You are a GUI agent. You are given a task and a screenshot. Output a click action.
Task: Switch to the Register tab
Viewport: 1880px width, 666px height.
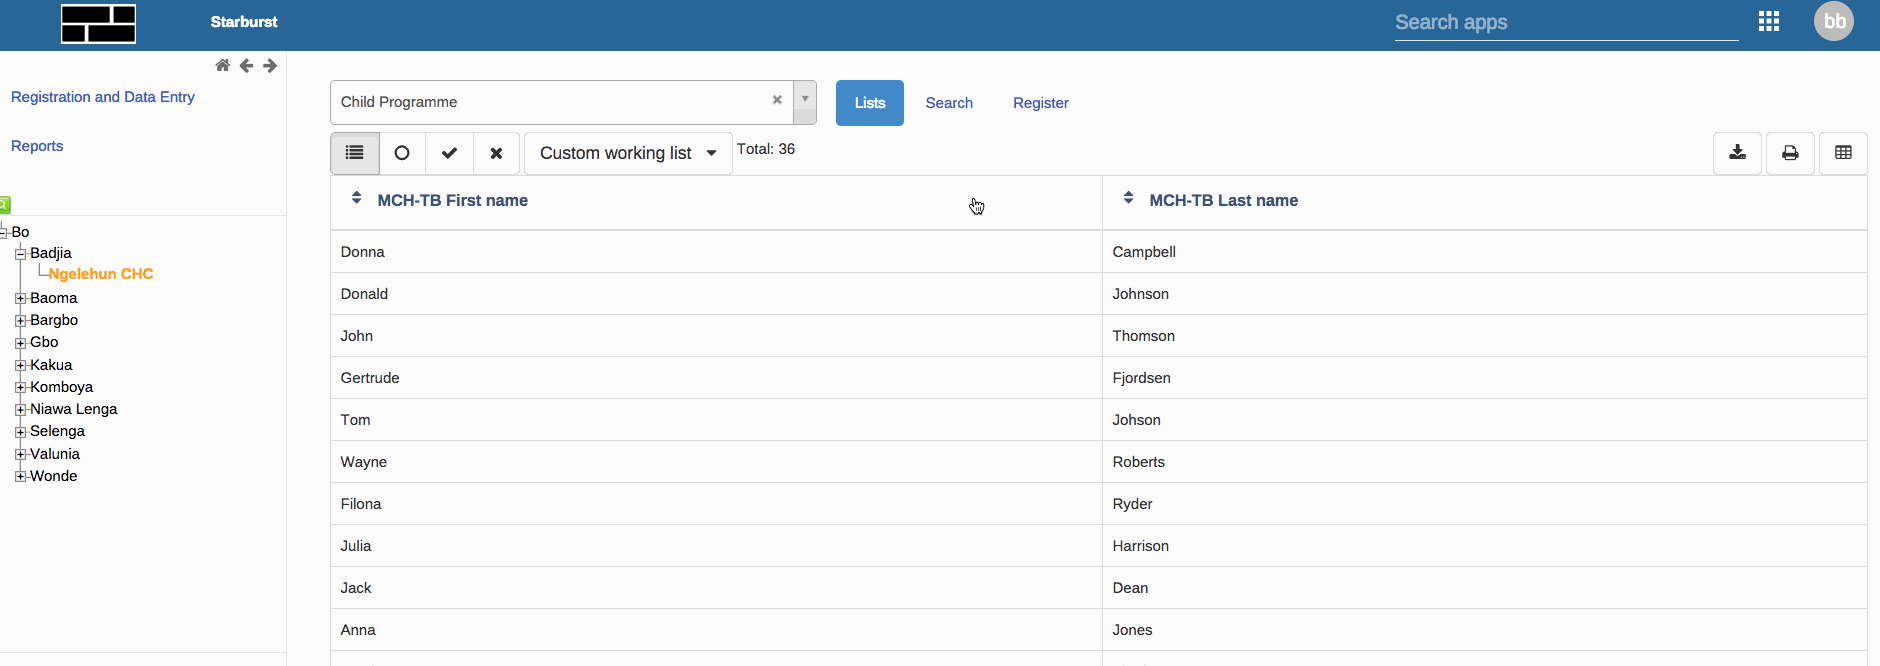(1040, 103)
